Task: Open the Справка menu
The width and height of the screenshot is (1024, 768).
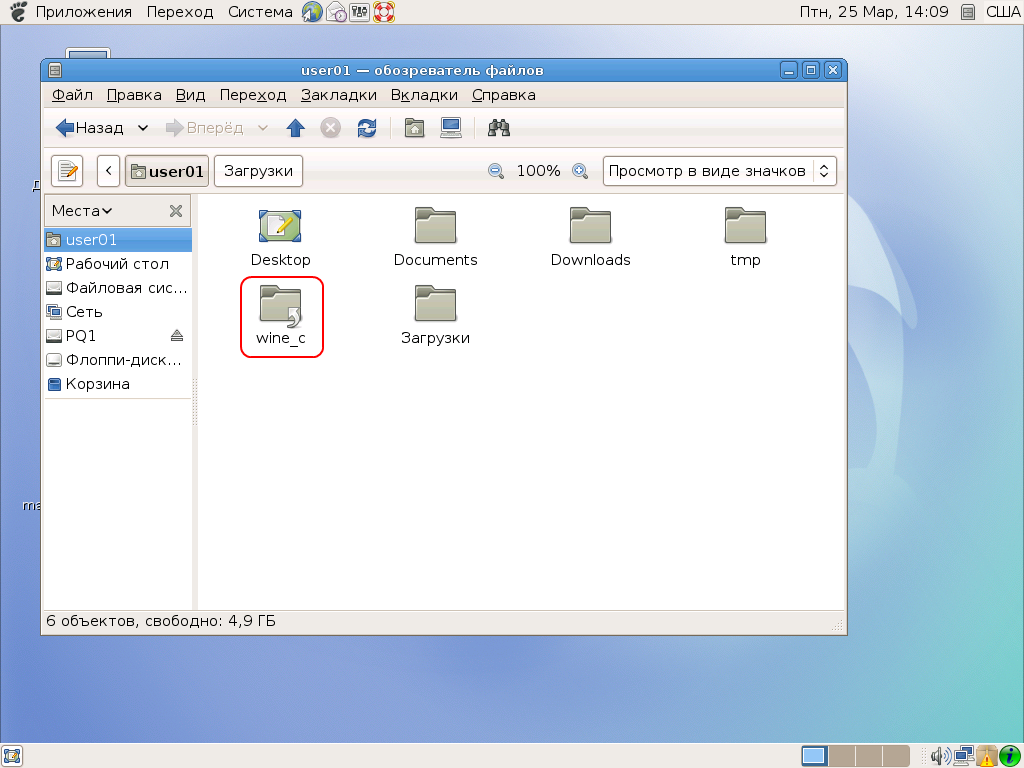Action: tap(504, 95)
